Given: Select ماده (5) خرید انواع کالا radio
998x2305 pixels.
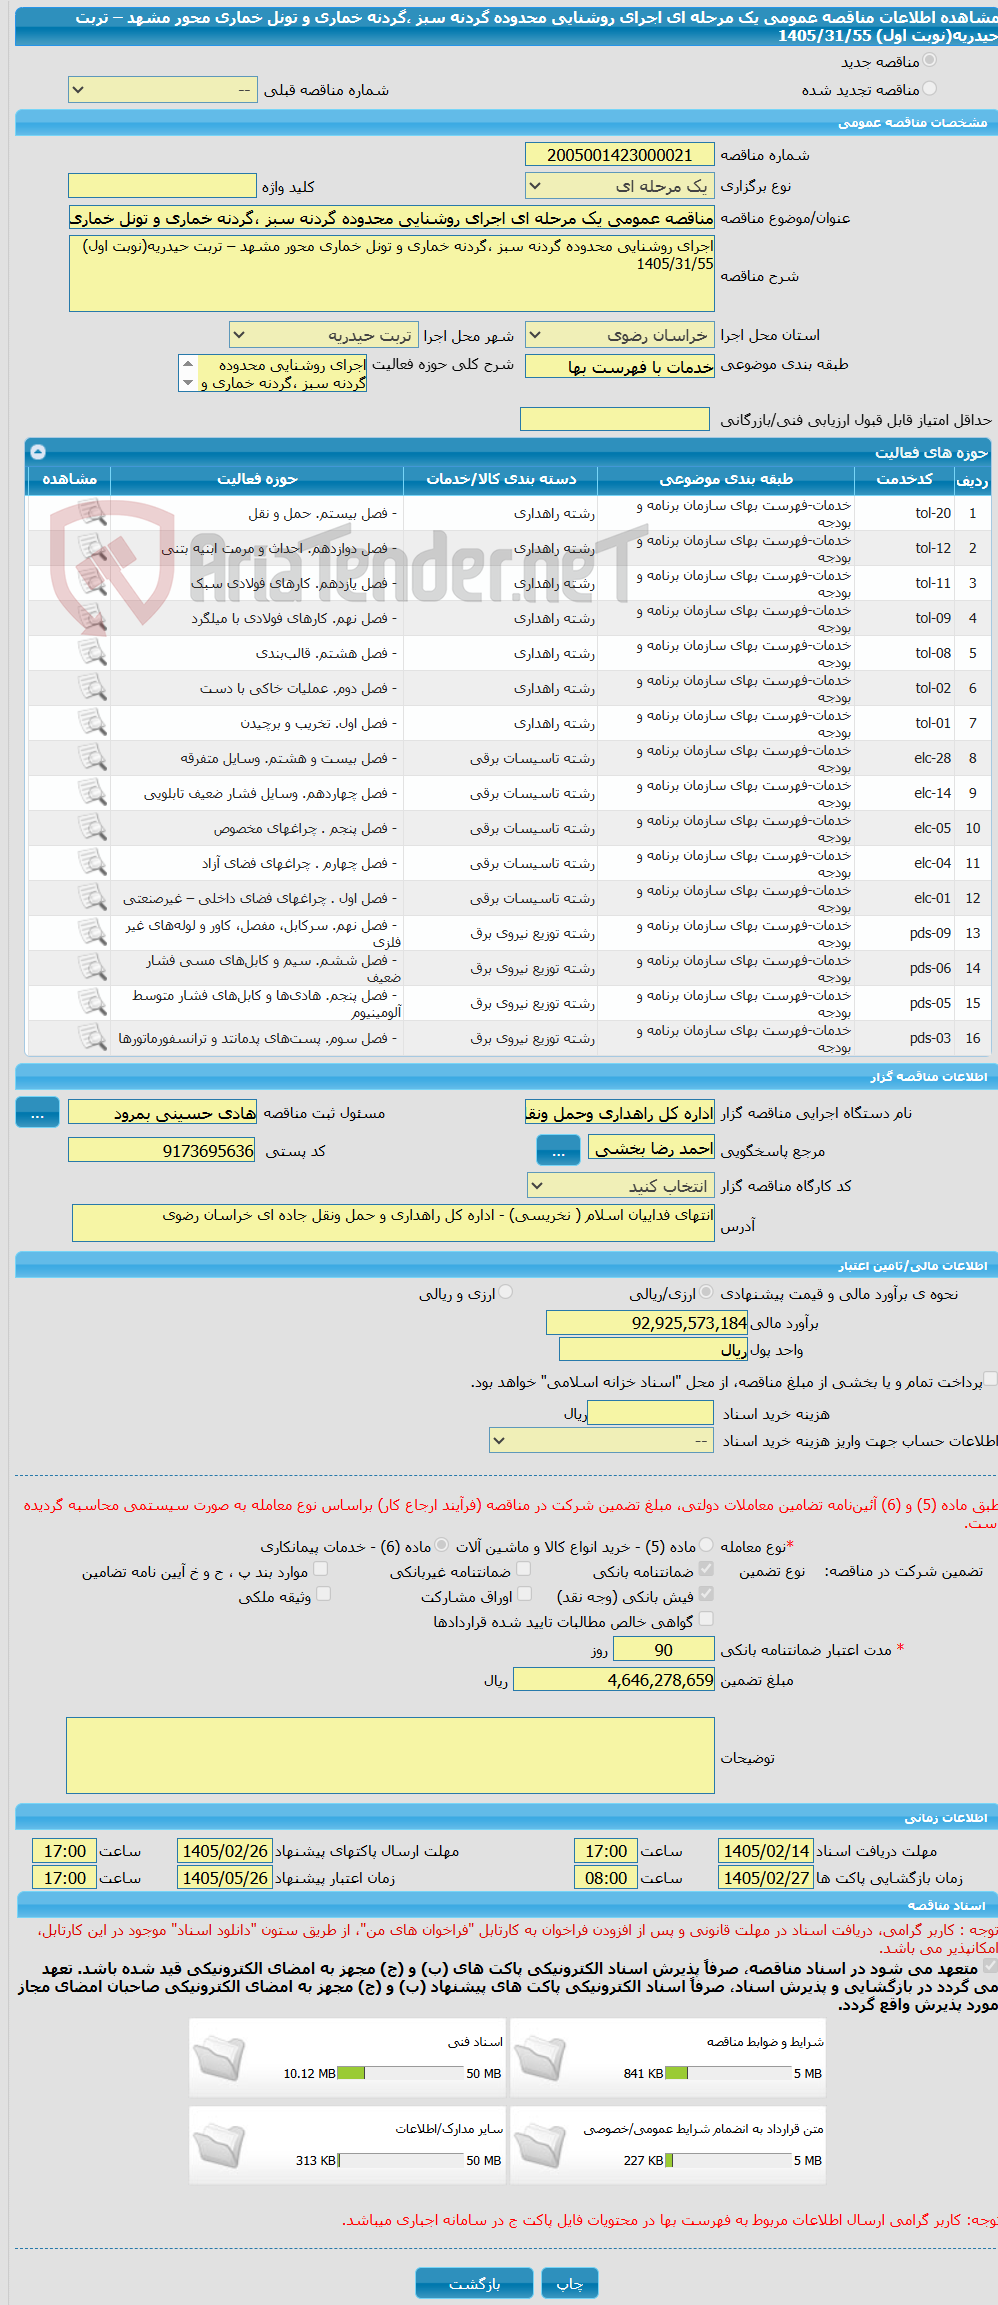Looking at the screenshot, I should [x=707, y=1545].
